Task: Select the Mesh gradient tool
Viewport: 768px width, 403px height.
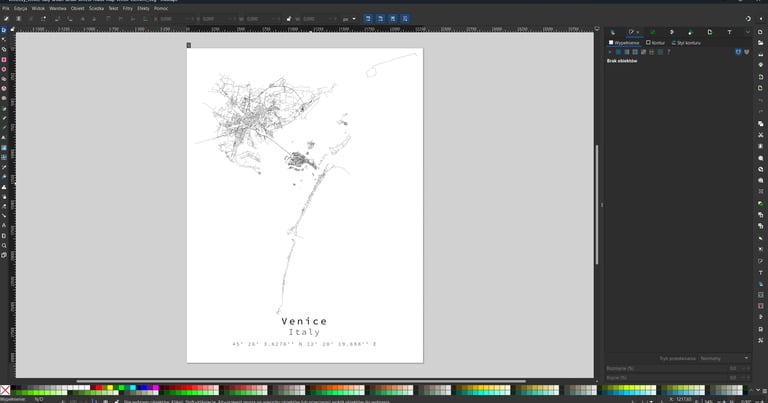Action: [x=4, y=157]
